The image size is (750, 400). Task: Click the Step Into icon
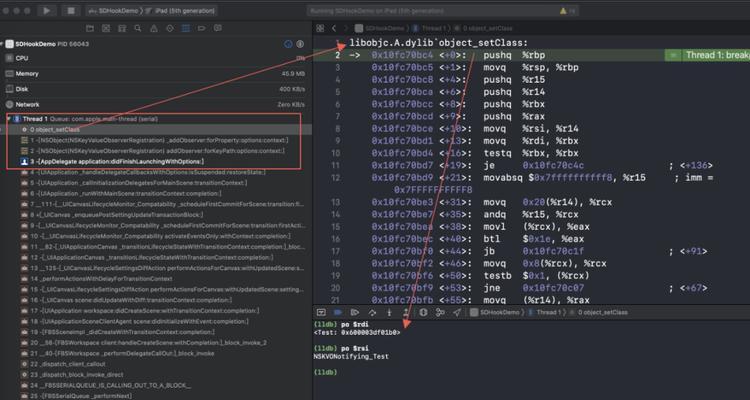tap(389, 312)
